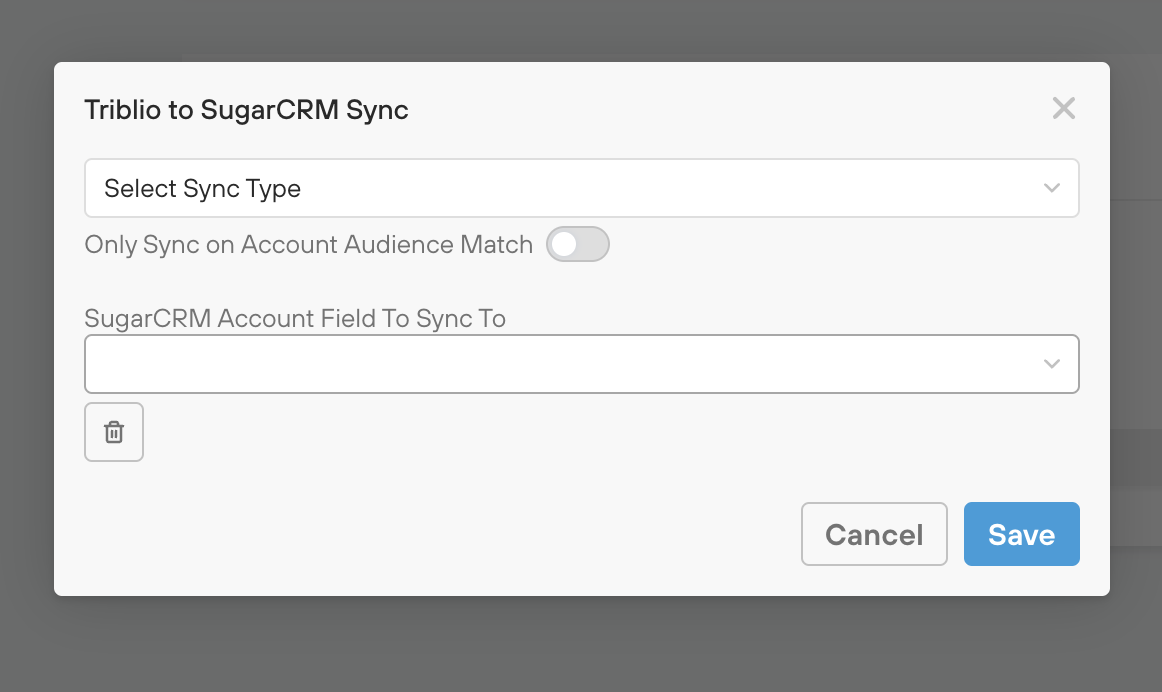Remove the sync field row via trash button
Screen dimensions: 1162x692
(x=114, y=432)
